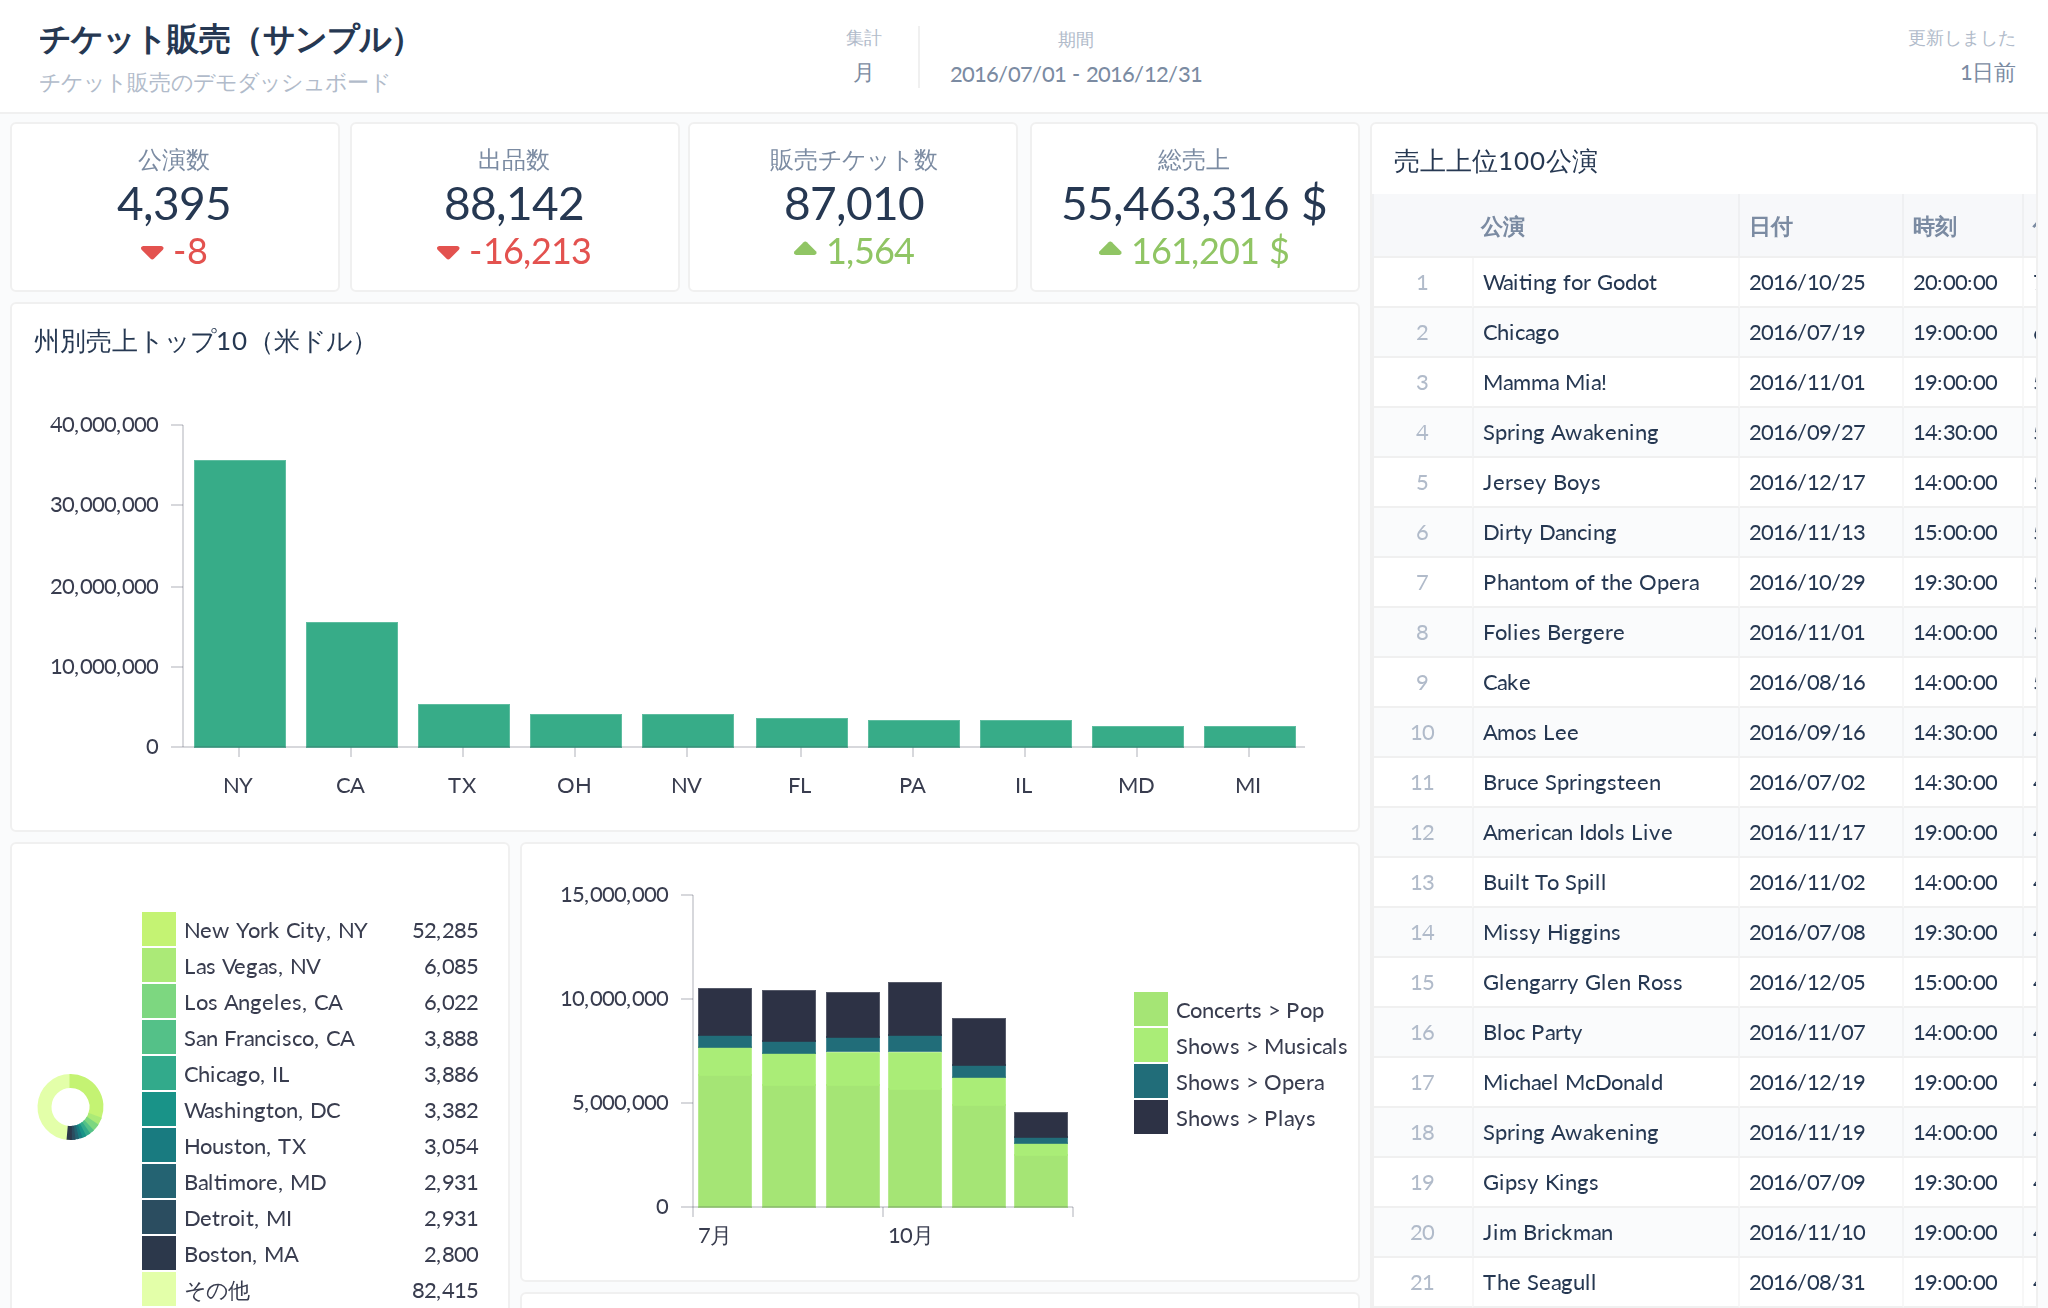This screenshot has width=2048, height=1308.
Task: Toggle Concerts > Pop legend swatch
Action: coord(1151,1009)
